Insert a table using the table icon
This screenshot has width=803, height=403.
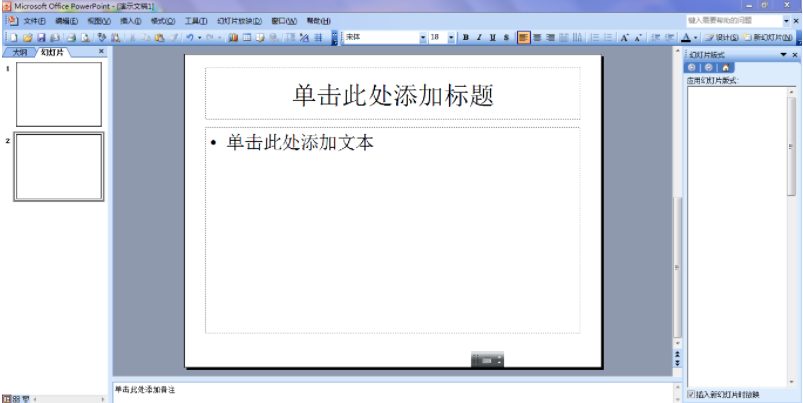tap(247, 37)
